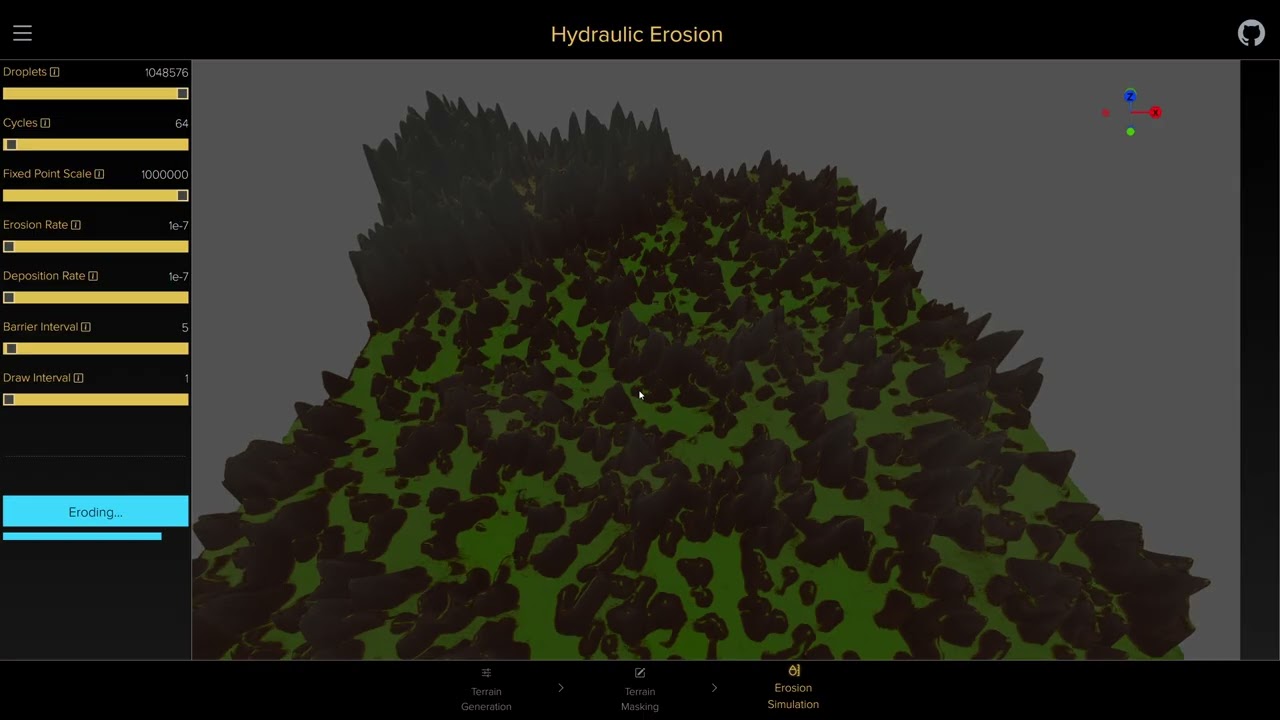Click the green Y axis gizmo handle
This screenshot has width=1280, height=720.
[x=1130, y=131]
